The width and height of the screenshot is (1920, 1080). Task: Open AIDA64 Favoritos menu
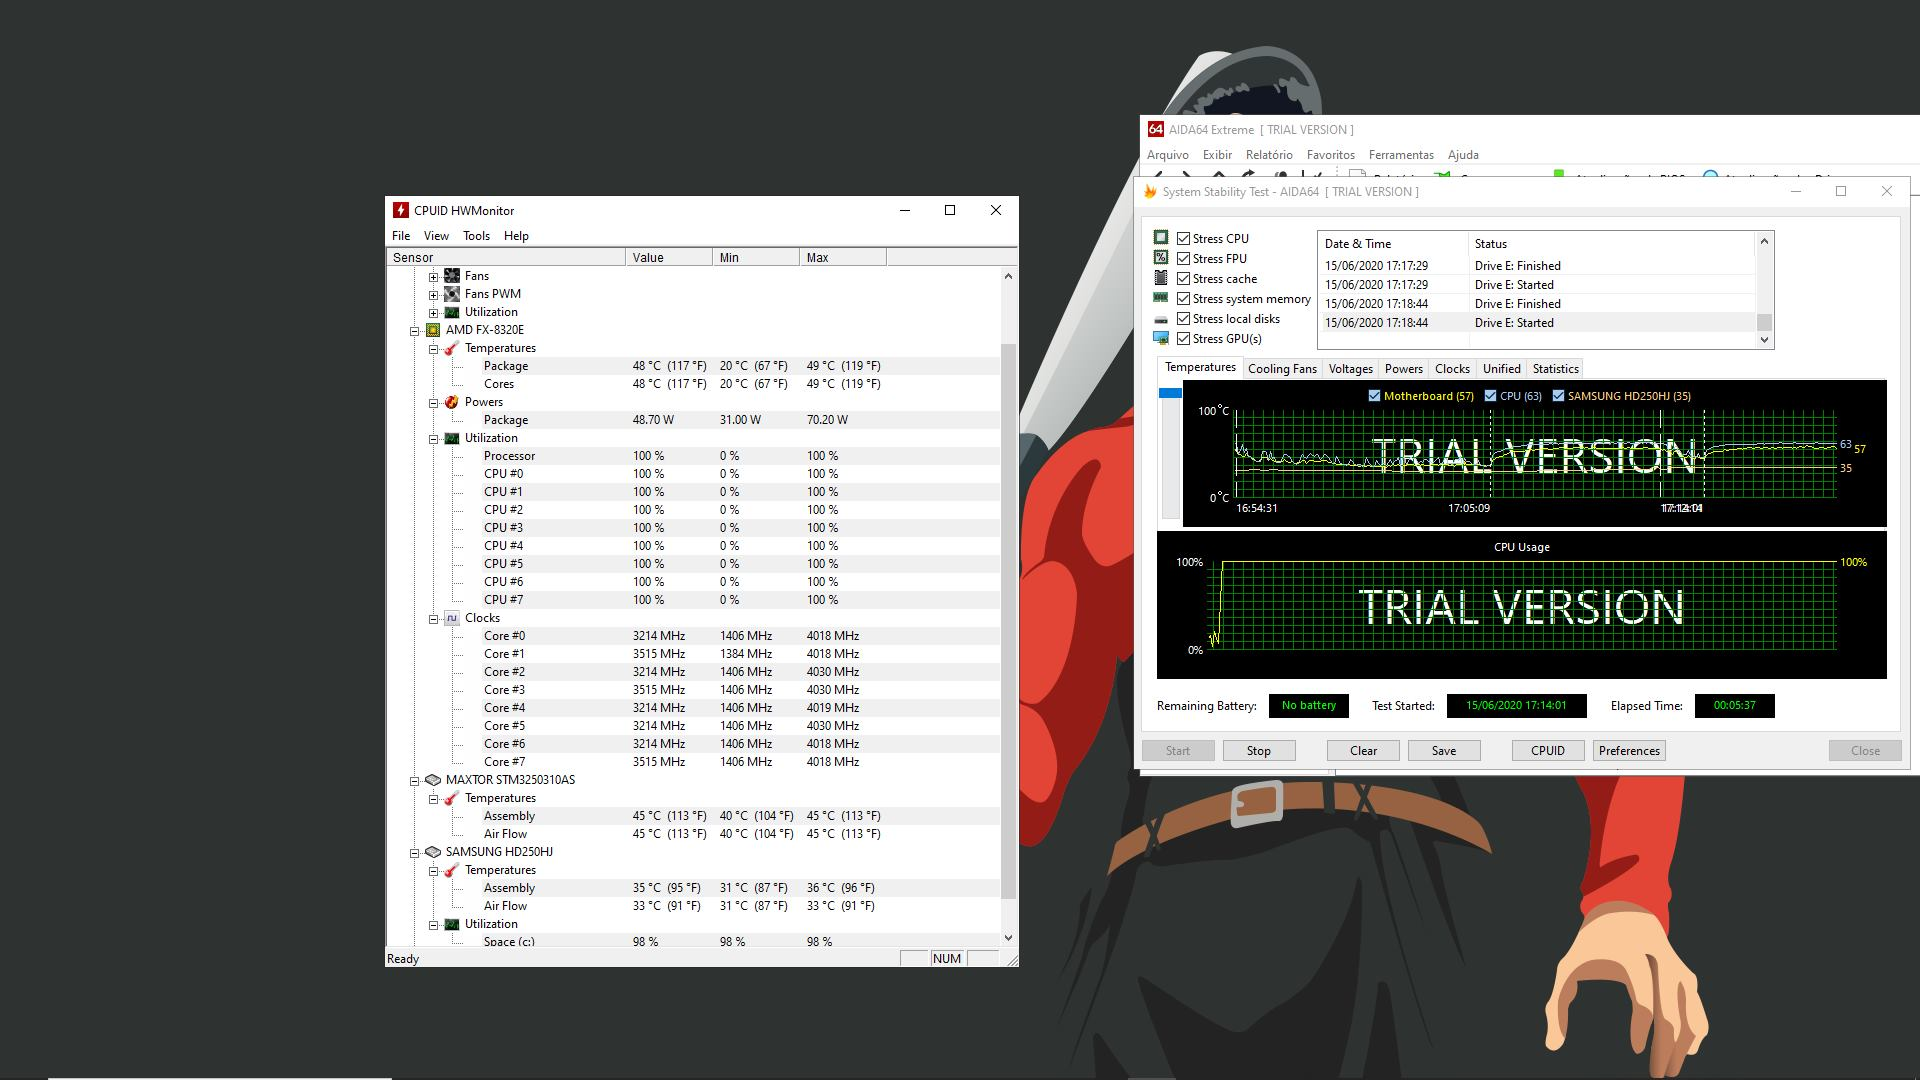(1330, 155)
